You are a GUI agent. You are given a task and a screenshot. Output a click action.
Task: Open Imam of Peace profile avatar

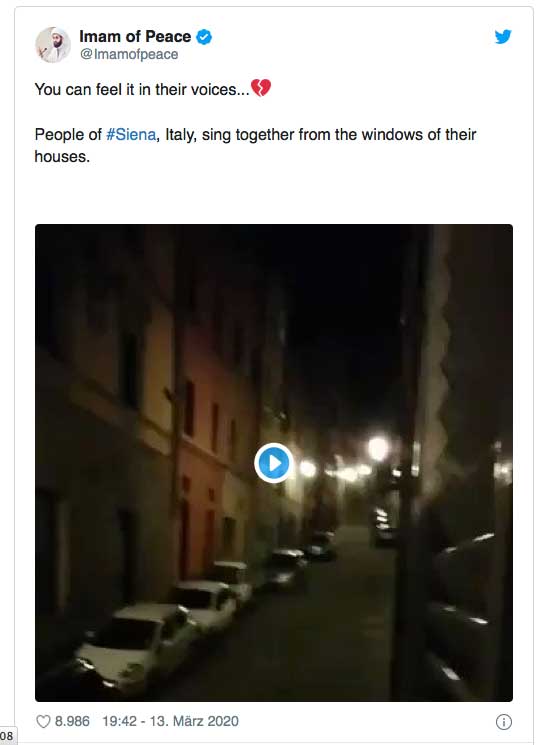pyautogui.click(x=53, y=45)
